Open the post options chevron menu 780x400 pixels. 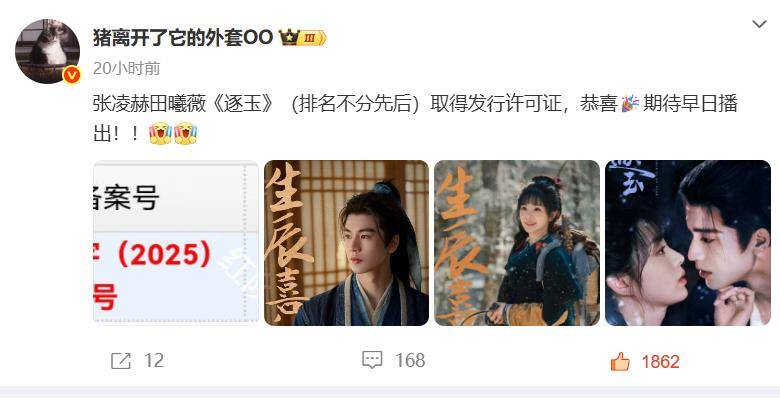(x=759, y=24)
